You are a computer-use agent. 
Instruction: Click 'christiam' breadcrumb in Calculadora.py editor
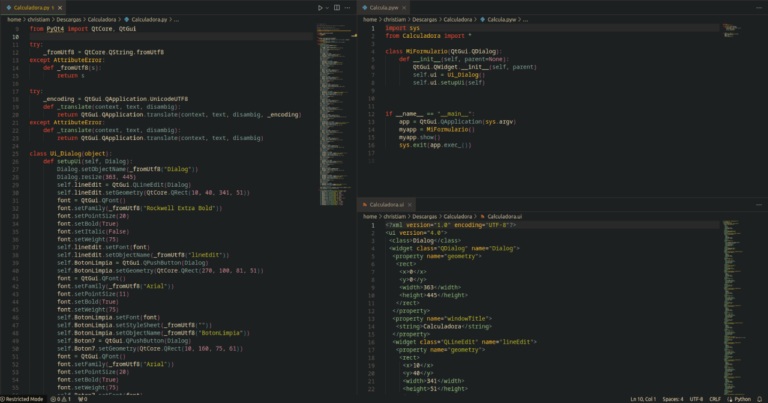tap(39, 20)
